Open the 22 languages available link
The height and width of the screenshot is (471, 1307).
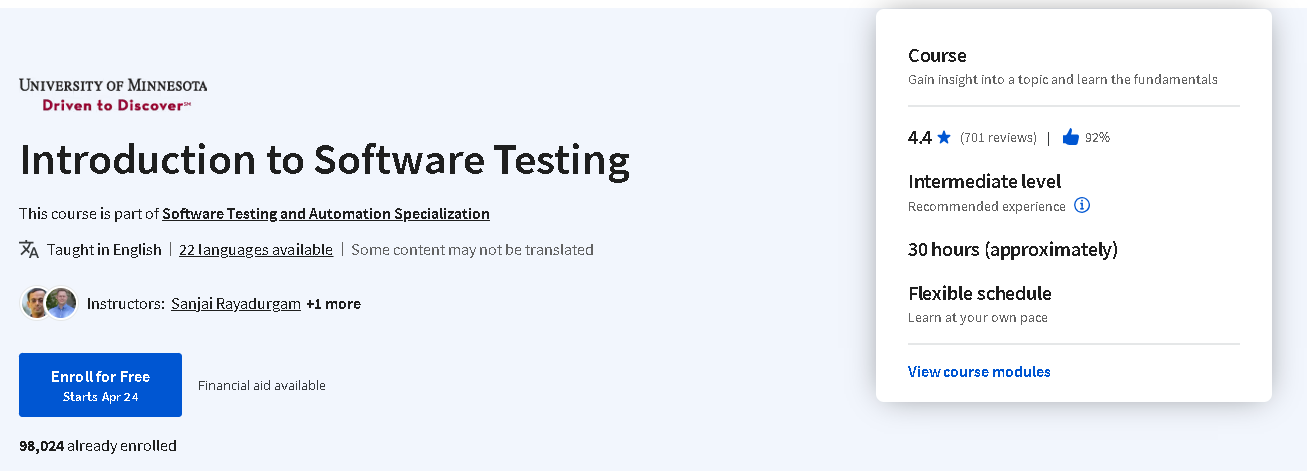pos(256,250)
